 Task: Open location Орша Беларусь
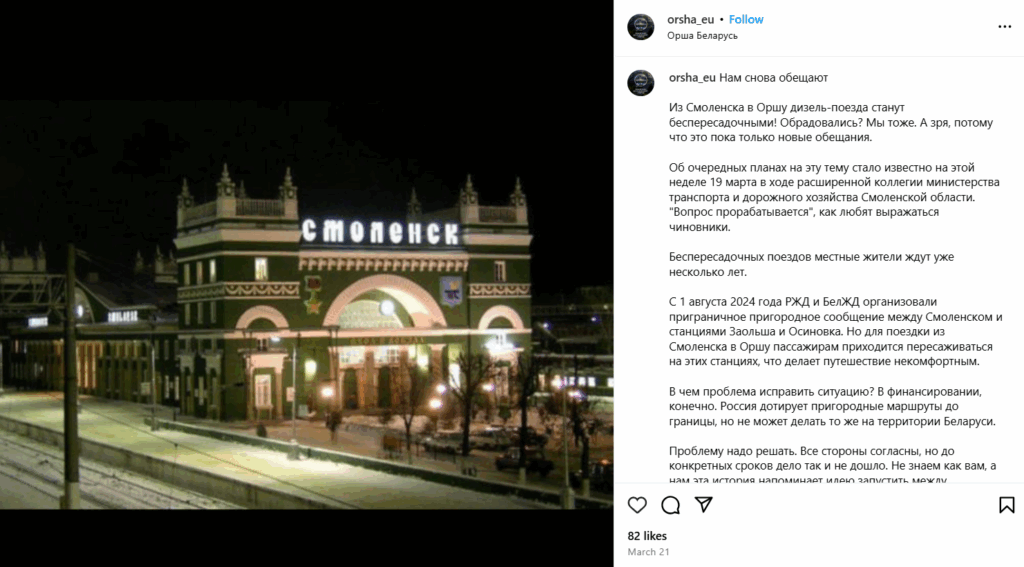pyautogui.click(x=702, y=36)
